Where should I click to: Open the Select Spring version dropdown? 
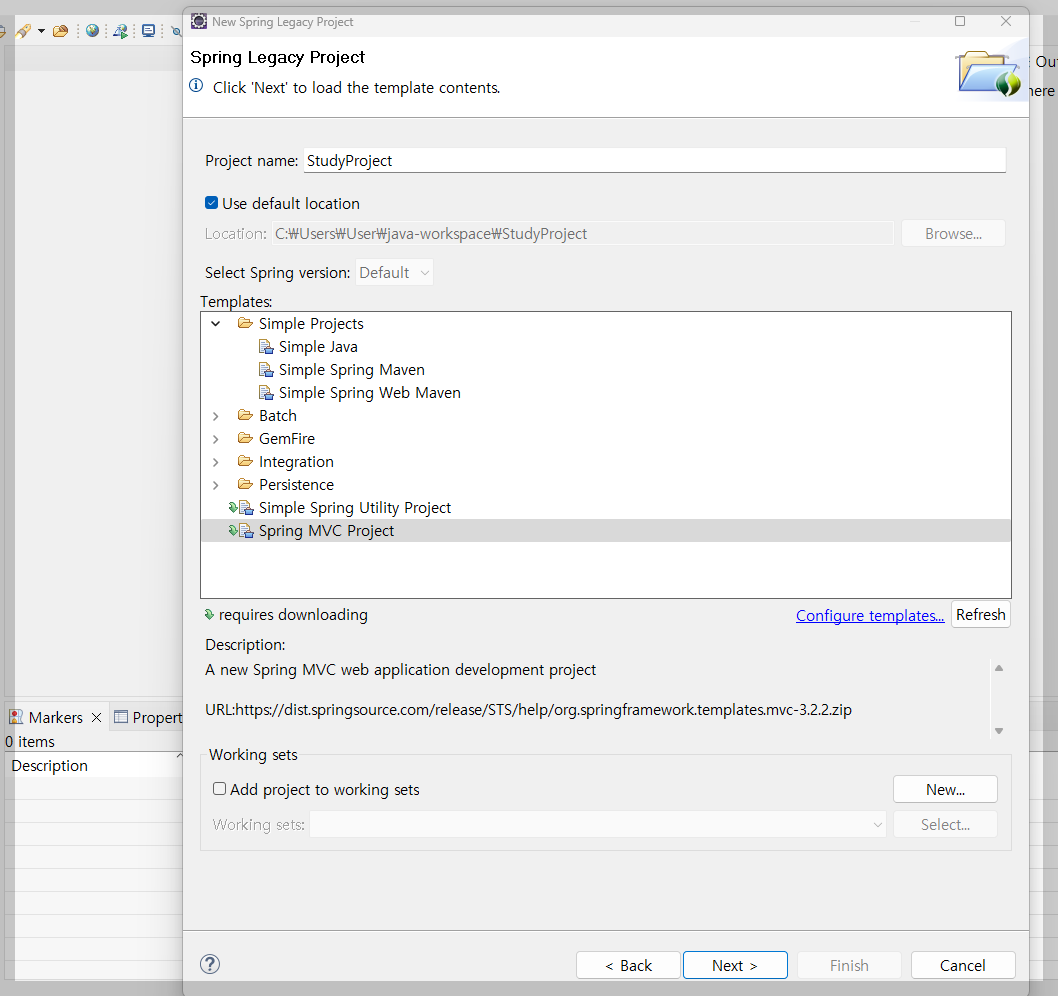[394, 273]
